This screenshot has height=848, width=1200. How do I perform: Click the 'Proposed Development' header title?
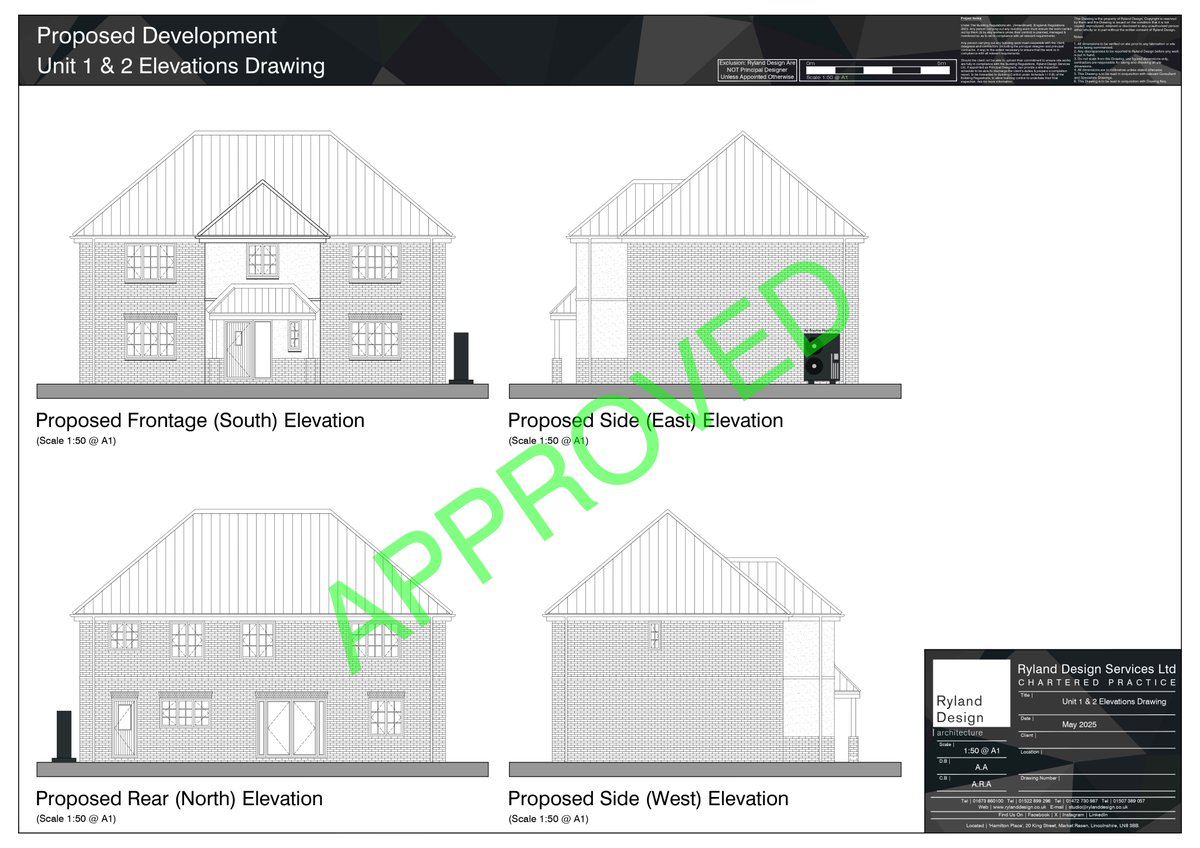coord(157,36)
